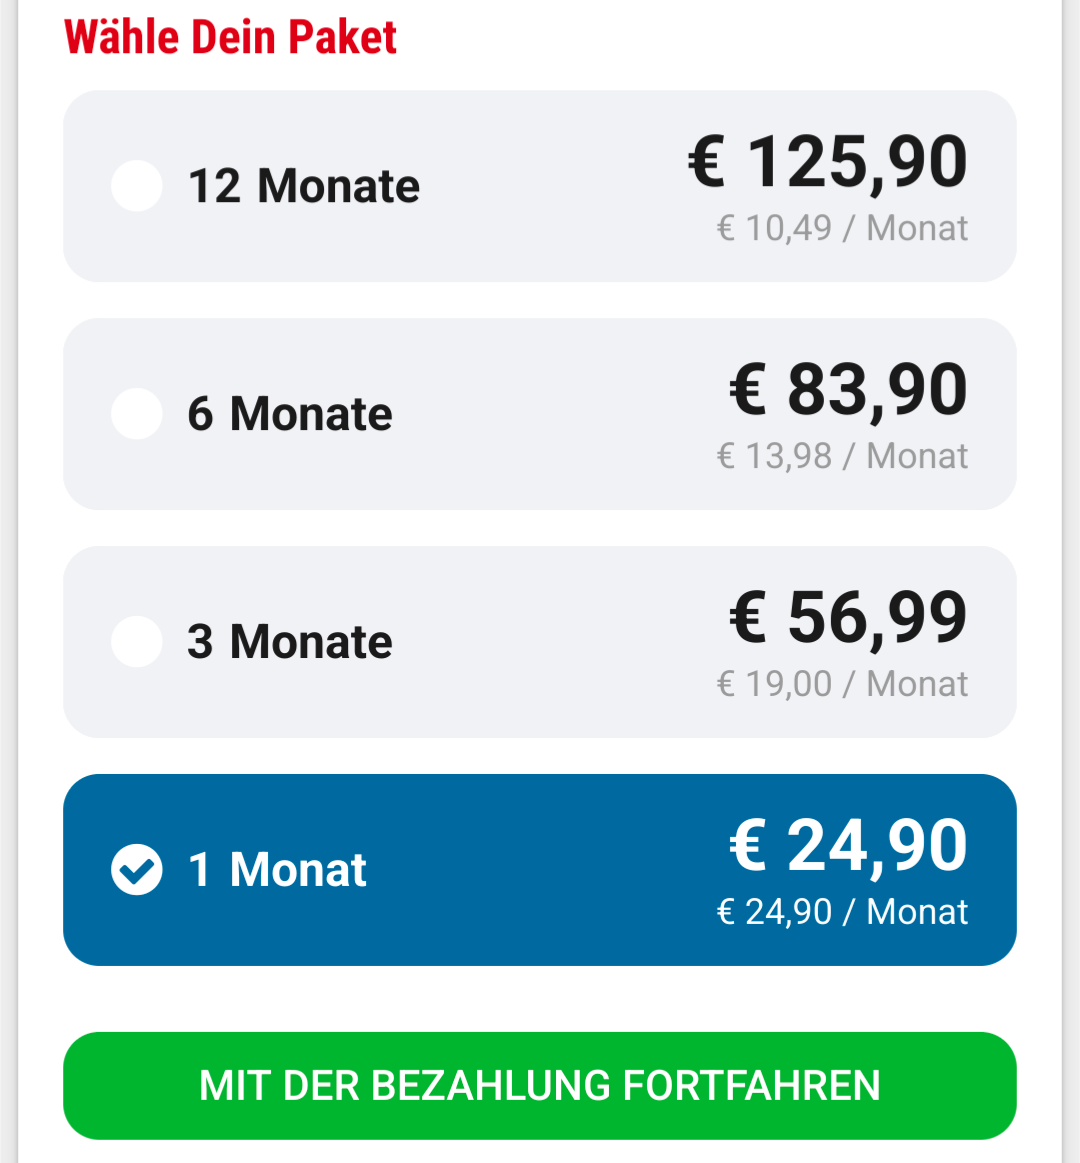Click the large bold € 24,90 total
Screen dimensions: 1080x1163
(x=848, y=846)
